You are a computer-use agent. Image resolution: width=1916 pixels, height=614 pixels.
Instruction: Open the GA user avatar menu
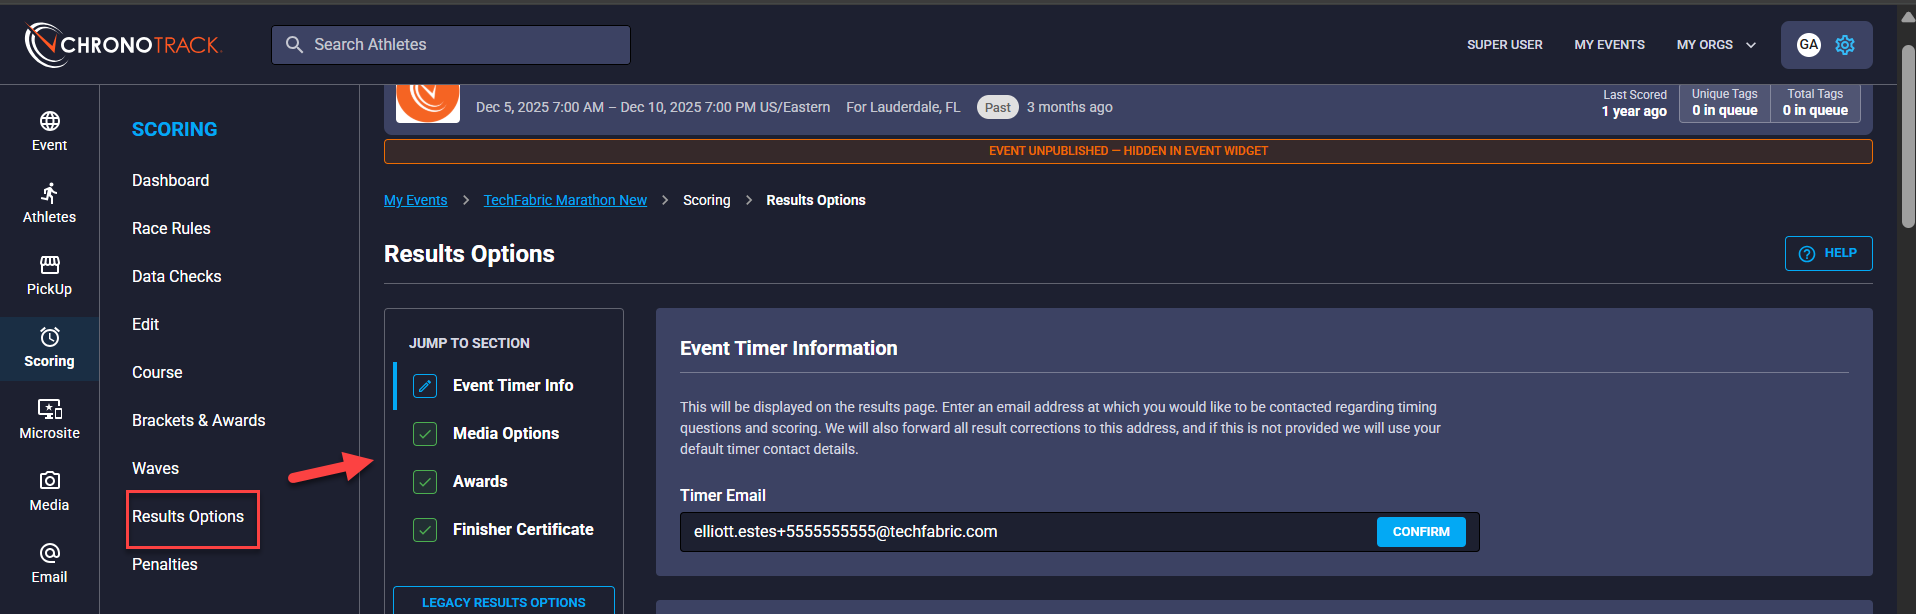1808,45
